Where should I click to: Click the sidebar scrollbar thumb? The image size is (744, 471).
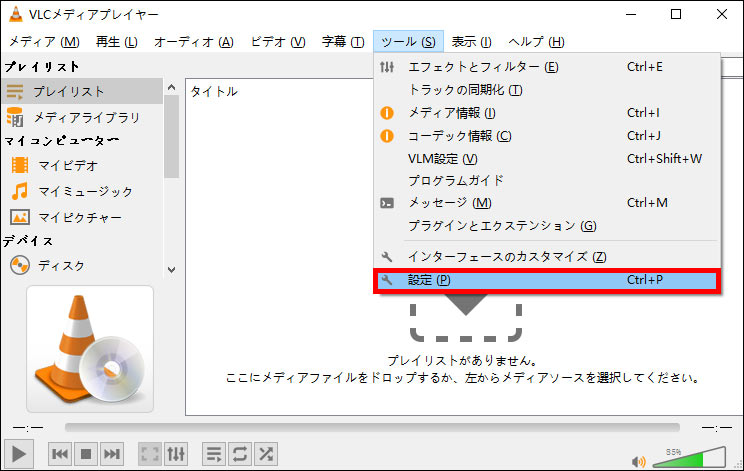[172, 137]
